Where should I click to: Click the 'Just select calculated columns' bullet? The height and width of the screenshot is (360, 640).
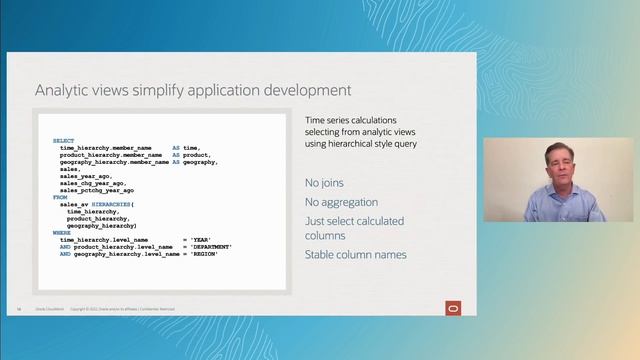(354, 228)
